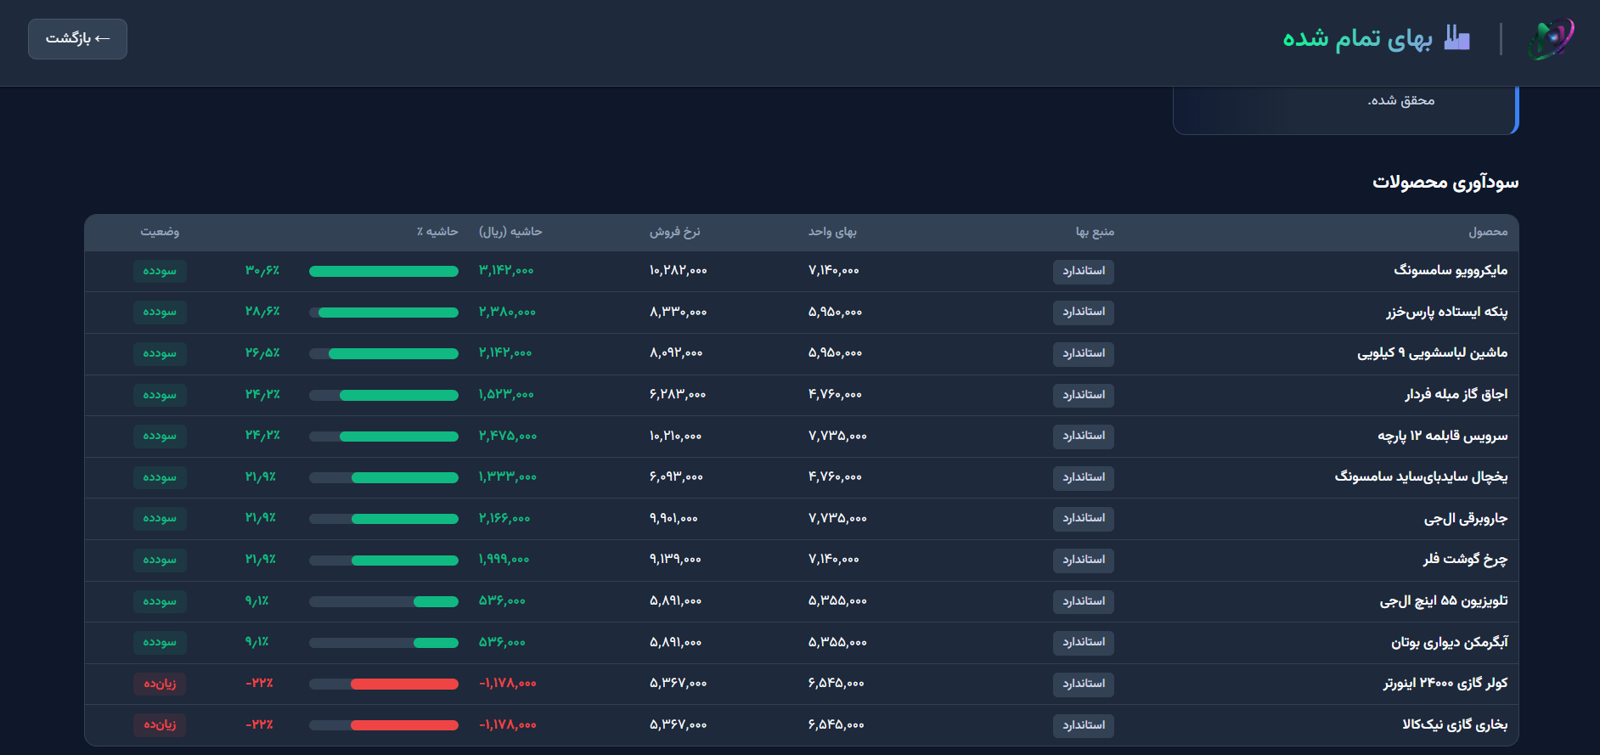Select the کولر گازی ۲۴۰۰۰ اینورتر product
Screen dimensions: 1600x755
(1446, 684)
